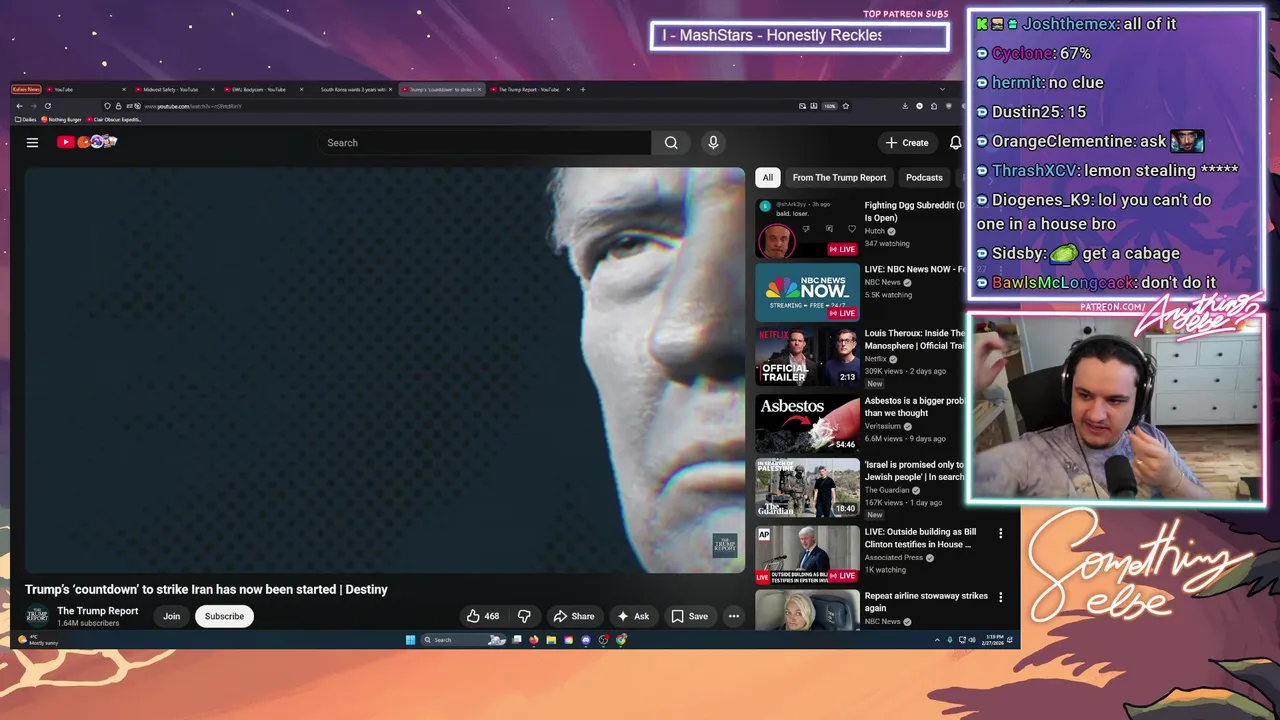Start voice search with the microphone icon
Screen dimensions: 1280x720
click(x=713, y=143)
